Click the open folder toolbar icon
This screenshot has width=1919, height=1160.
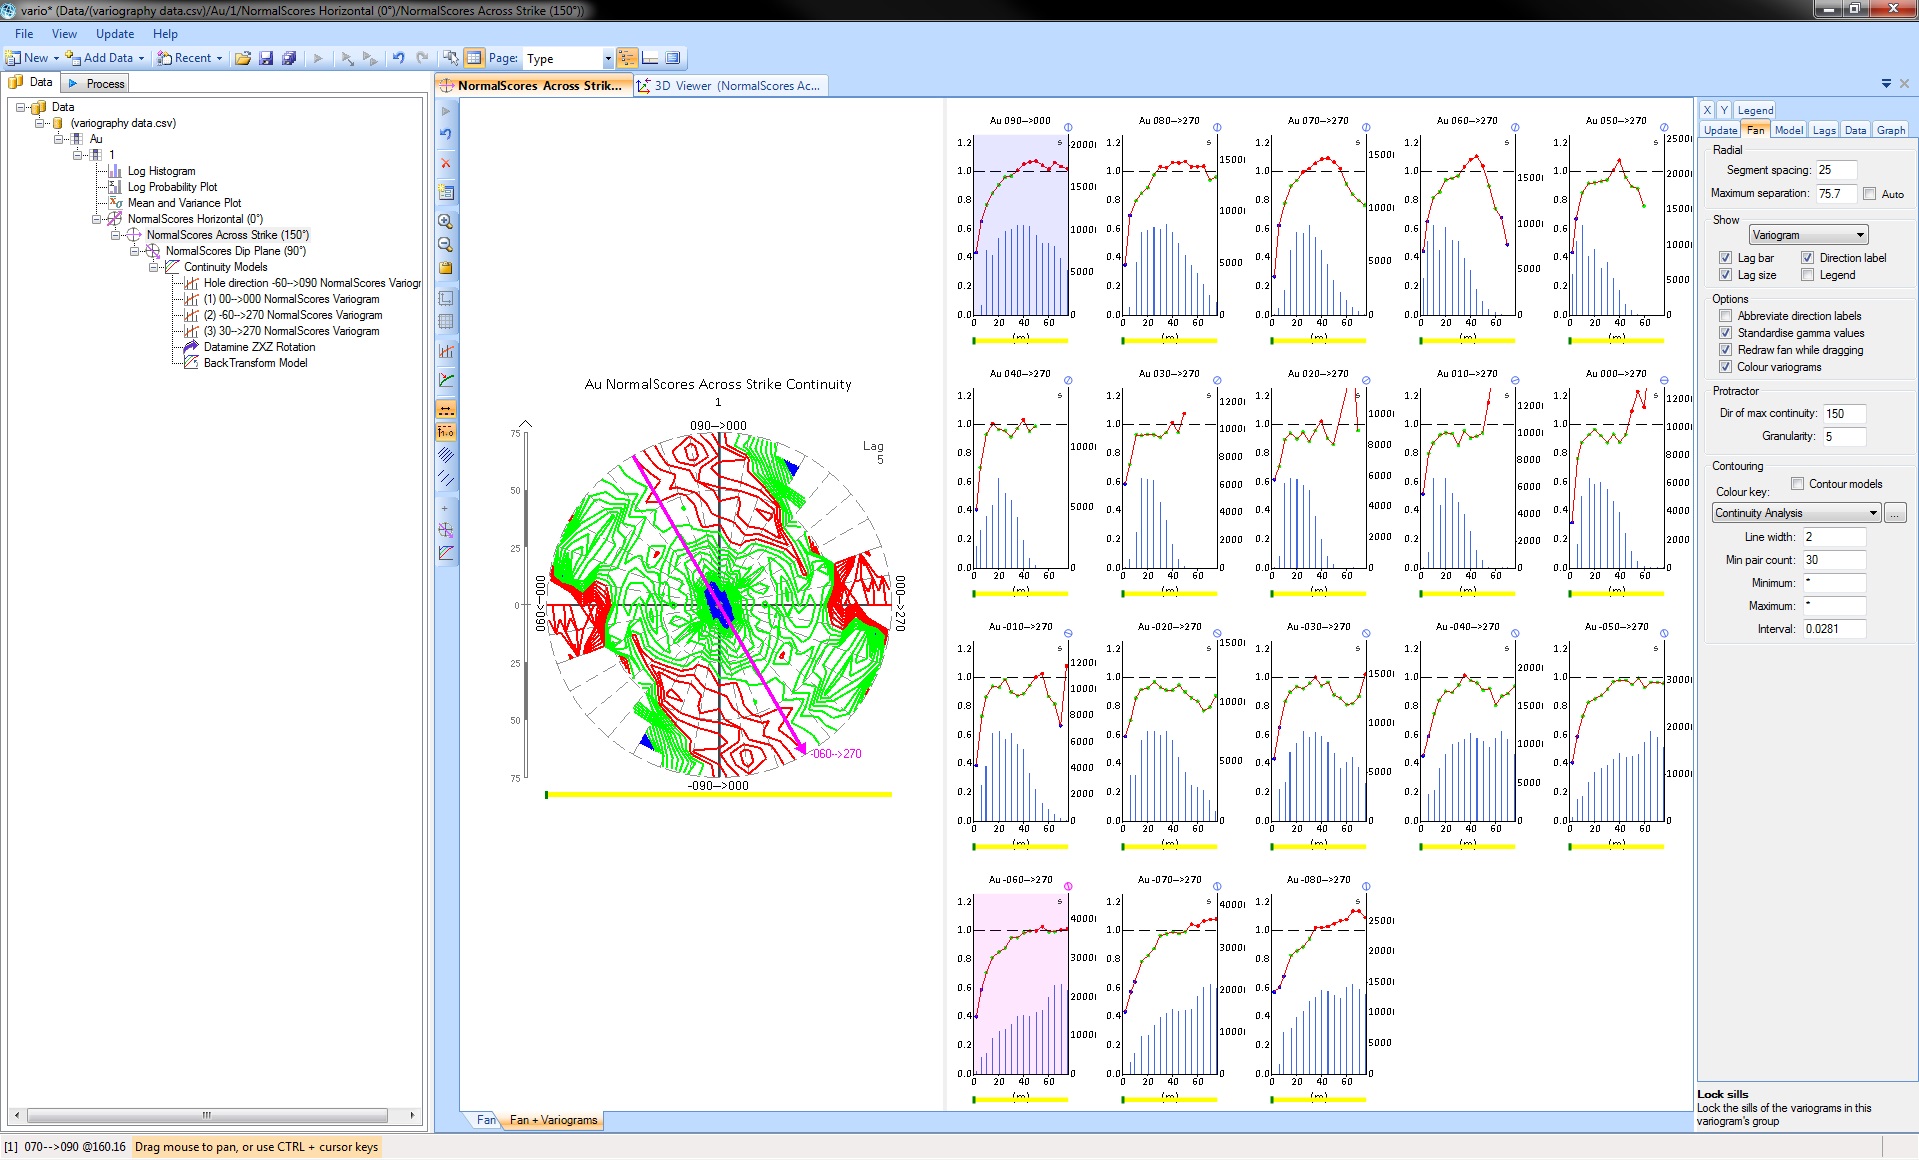(243, 58)
